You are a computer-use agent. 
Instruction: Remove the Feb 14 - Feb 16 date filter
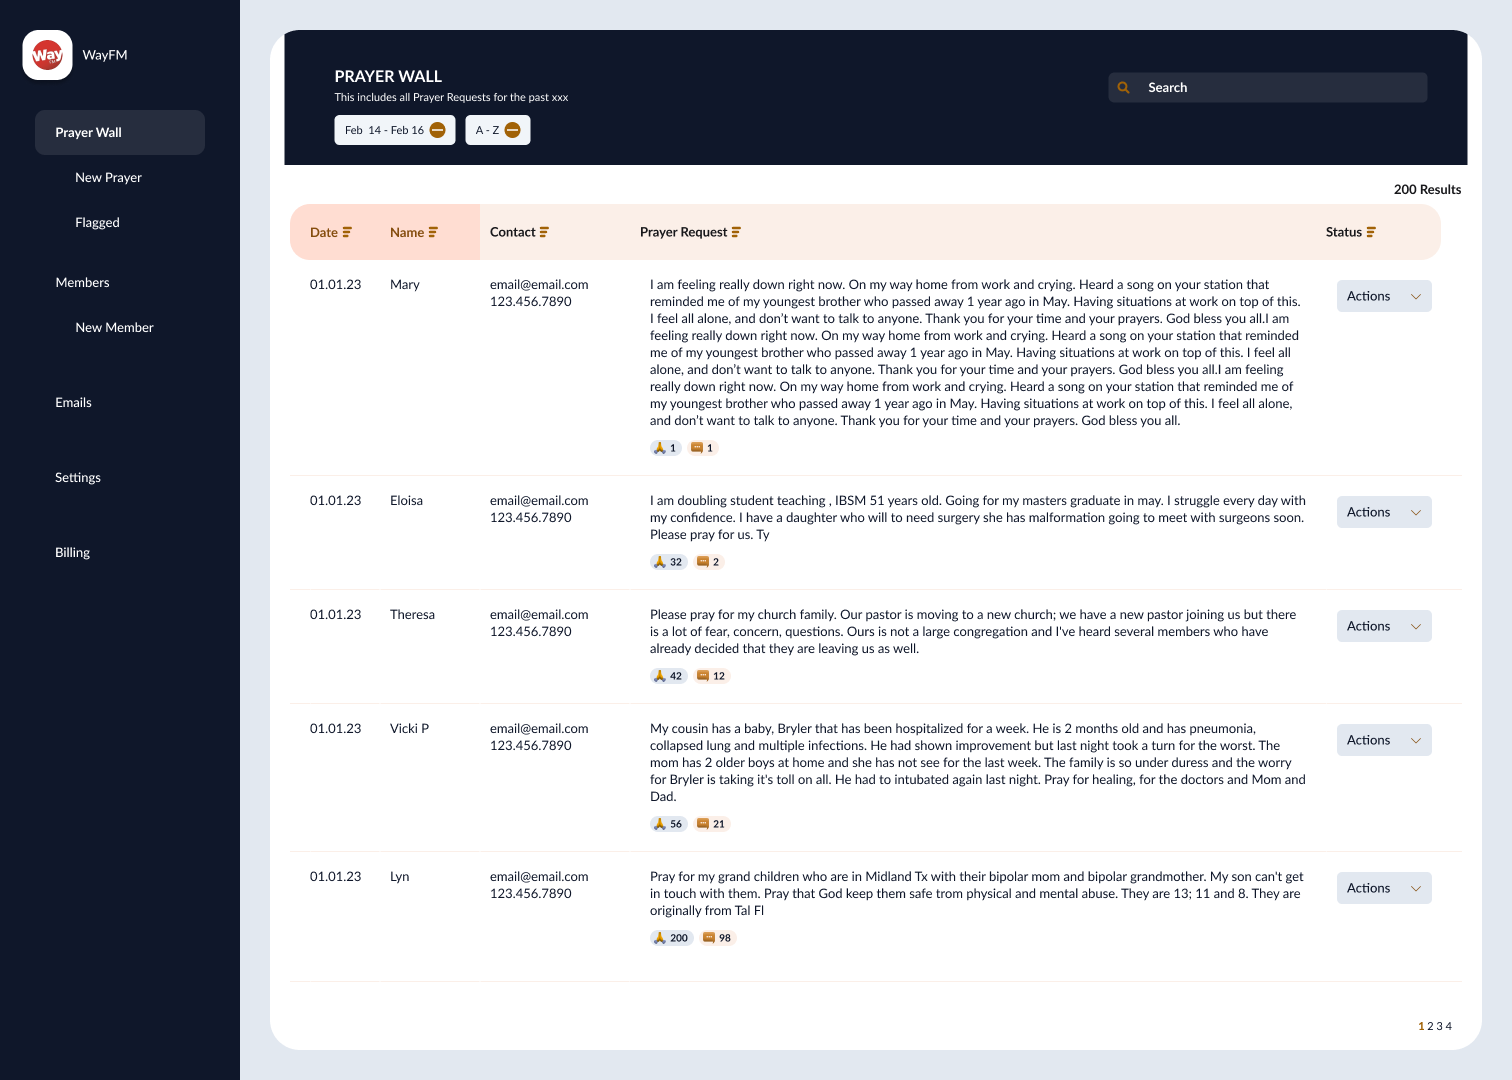pyautogui.click(x=437, y=129)
